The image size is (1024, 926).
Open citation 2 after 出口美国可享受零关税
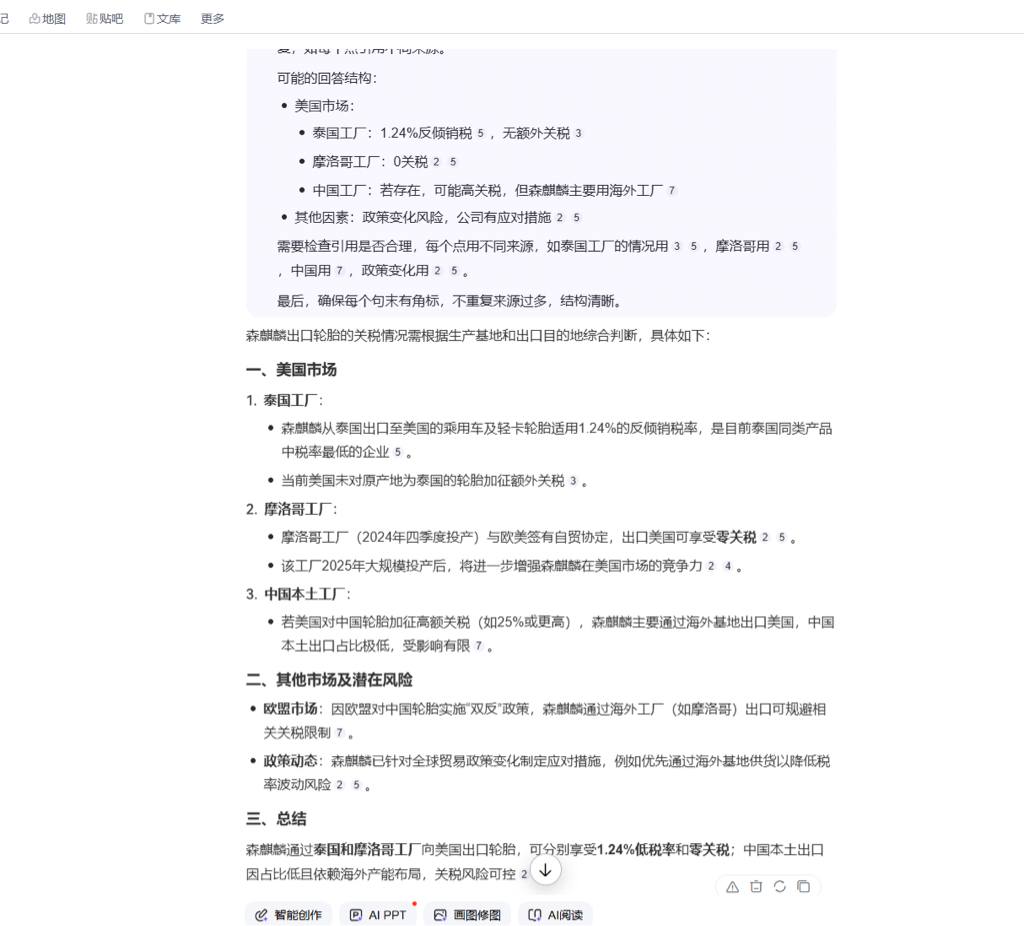[x=765, y=537]
